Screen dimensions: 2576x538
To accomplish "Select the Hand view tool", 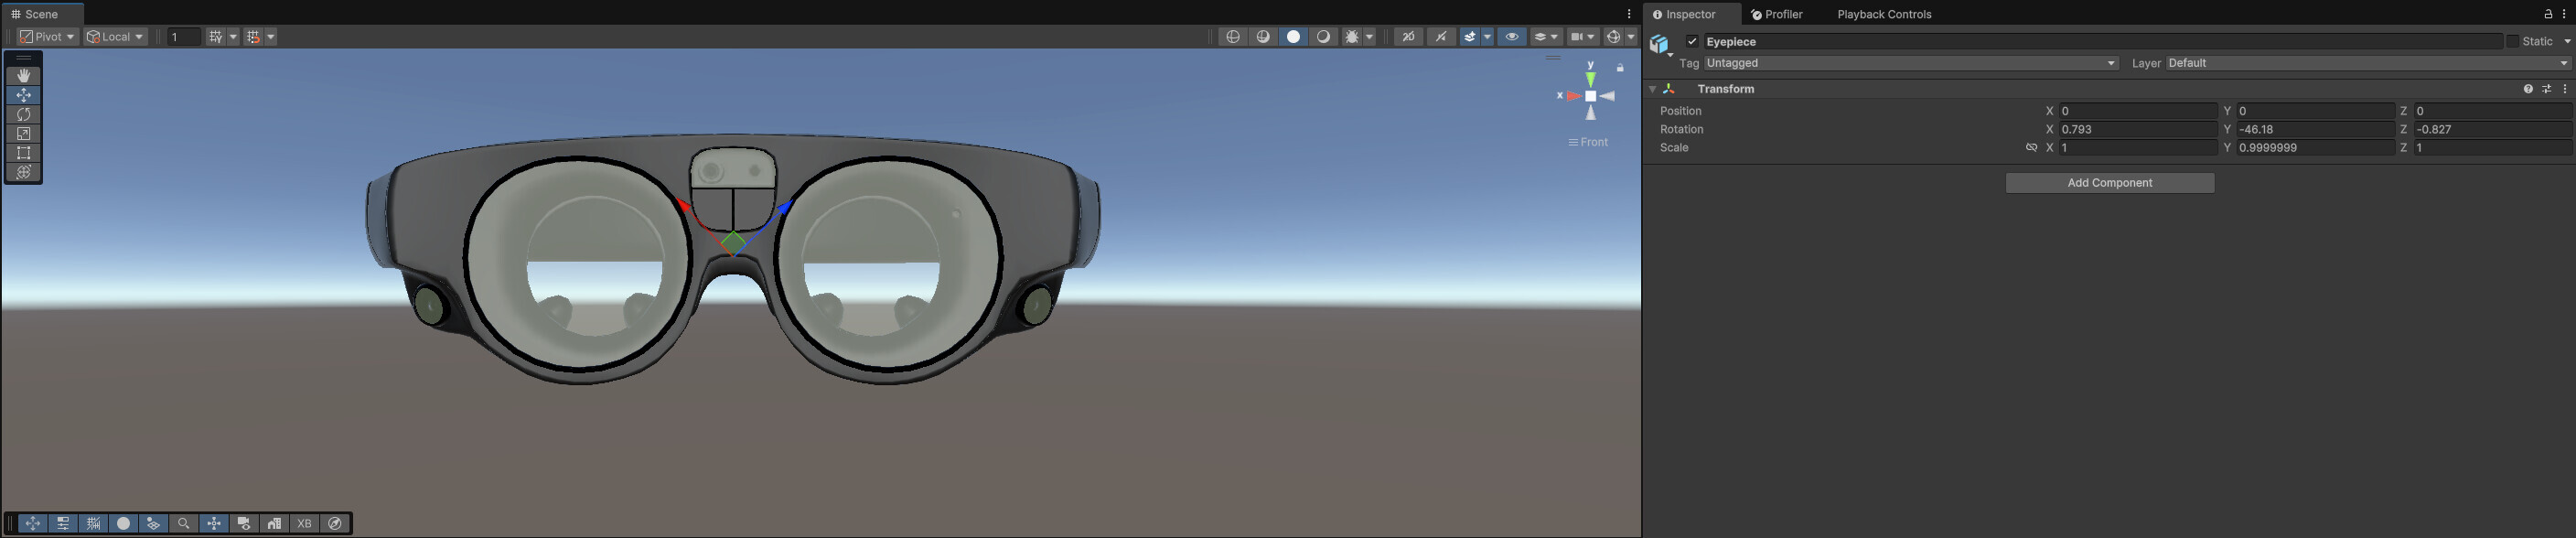I will point(24,76).
